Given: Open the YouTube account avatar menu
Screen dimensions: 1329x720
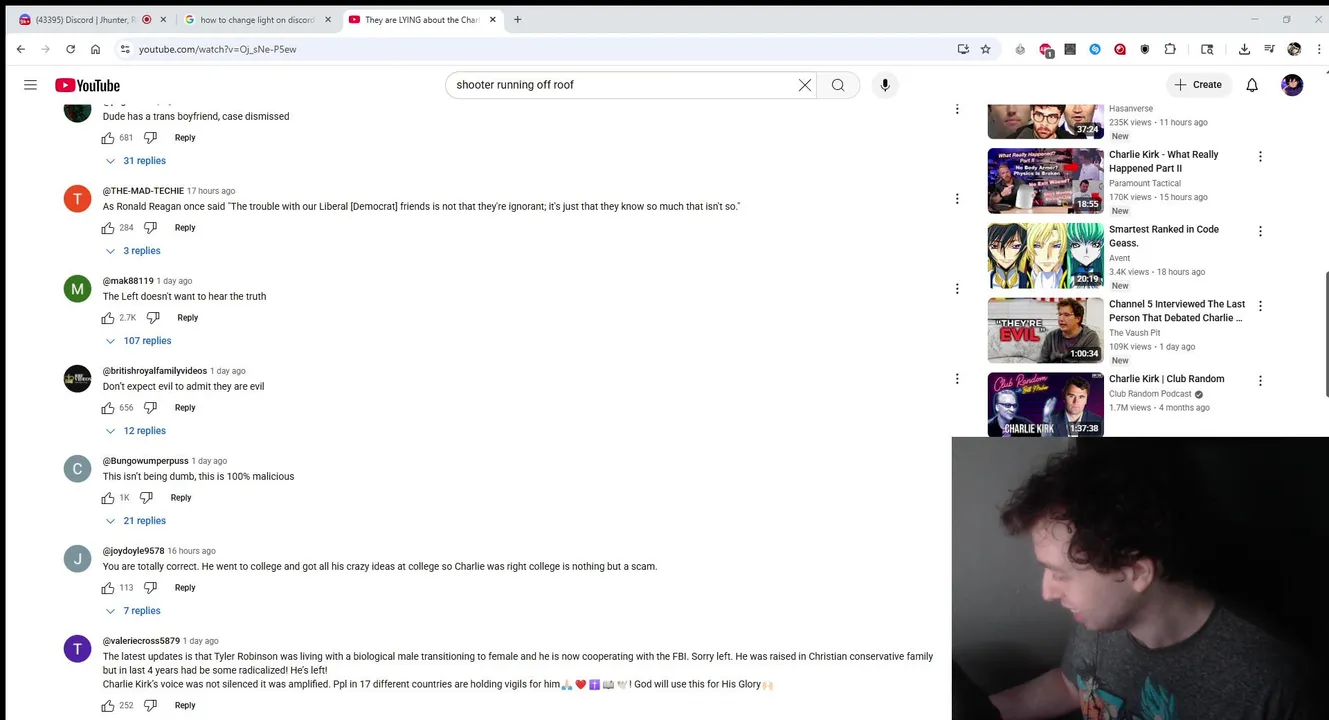Looking at the screenshot, I should pyautogui.click(x=1292, y=85).
